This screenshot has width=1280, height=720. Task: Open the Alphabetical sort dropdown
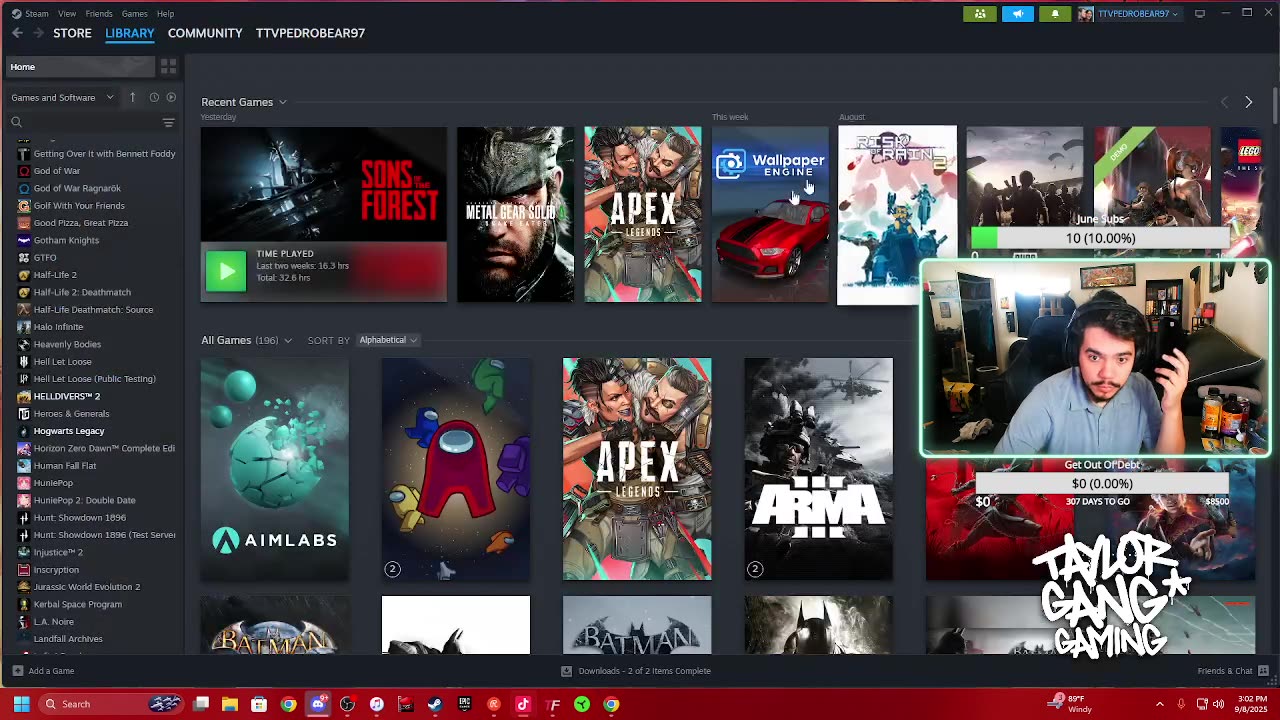tap(388, 340)
